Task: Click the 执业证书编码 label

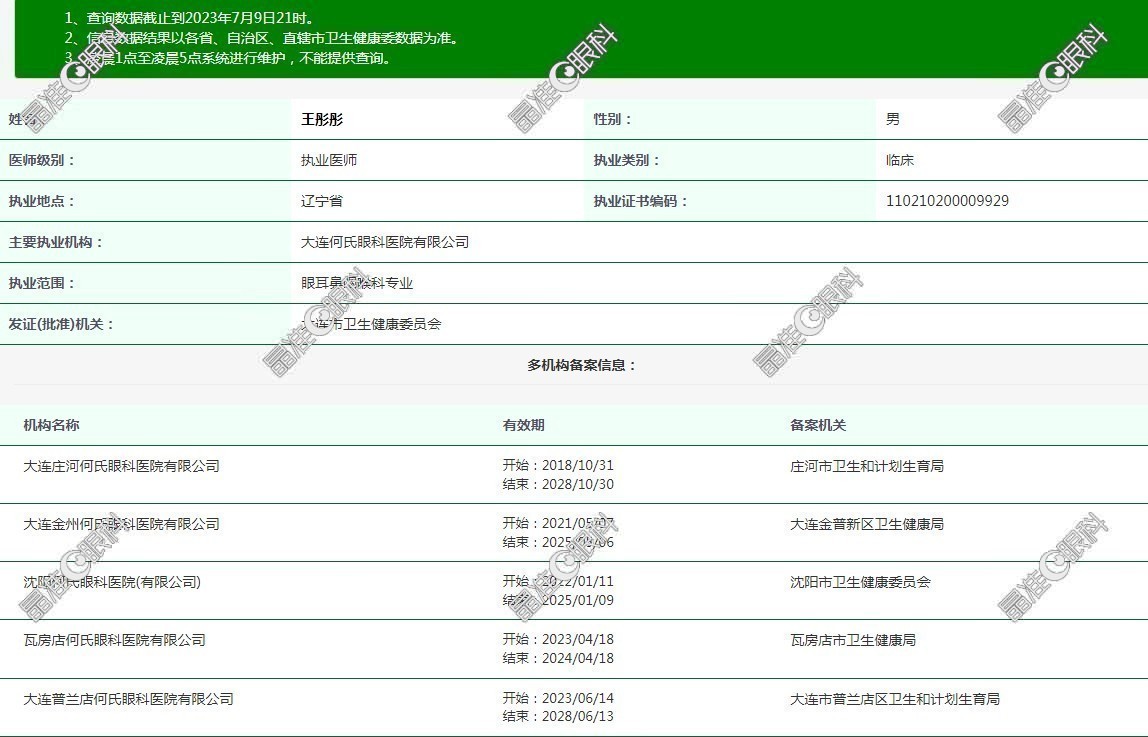Action: pyautogui.click(x=640, y=201)
